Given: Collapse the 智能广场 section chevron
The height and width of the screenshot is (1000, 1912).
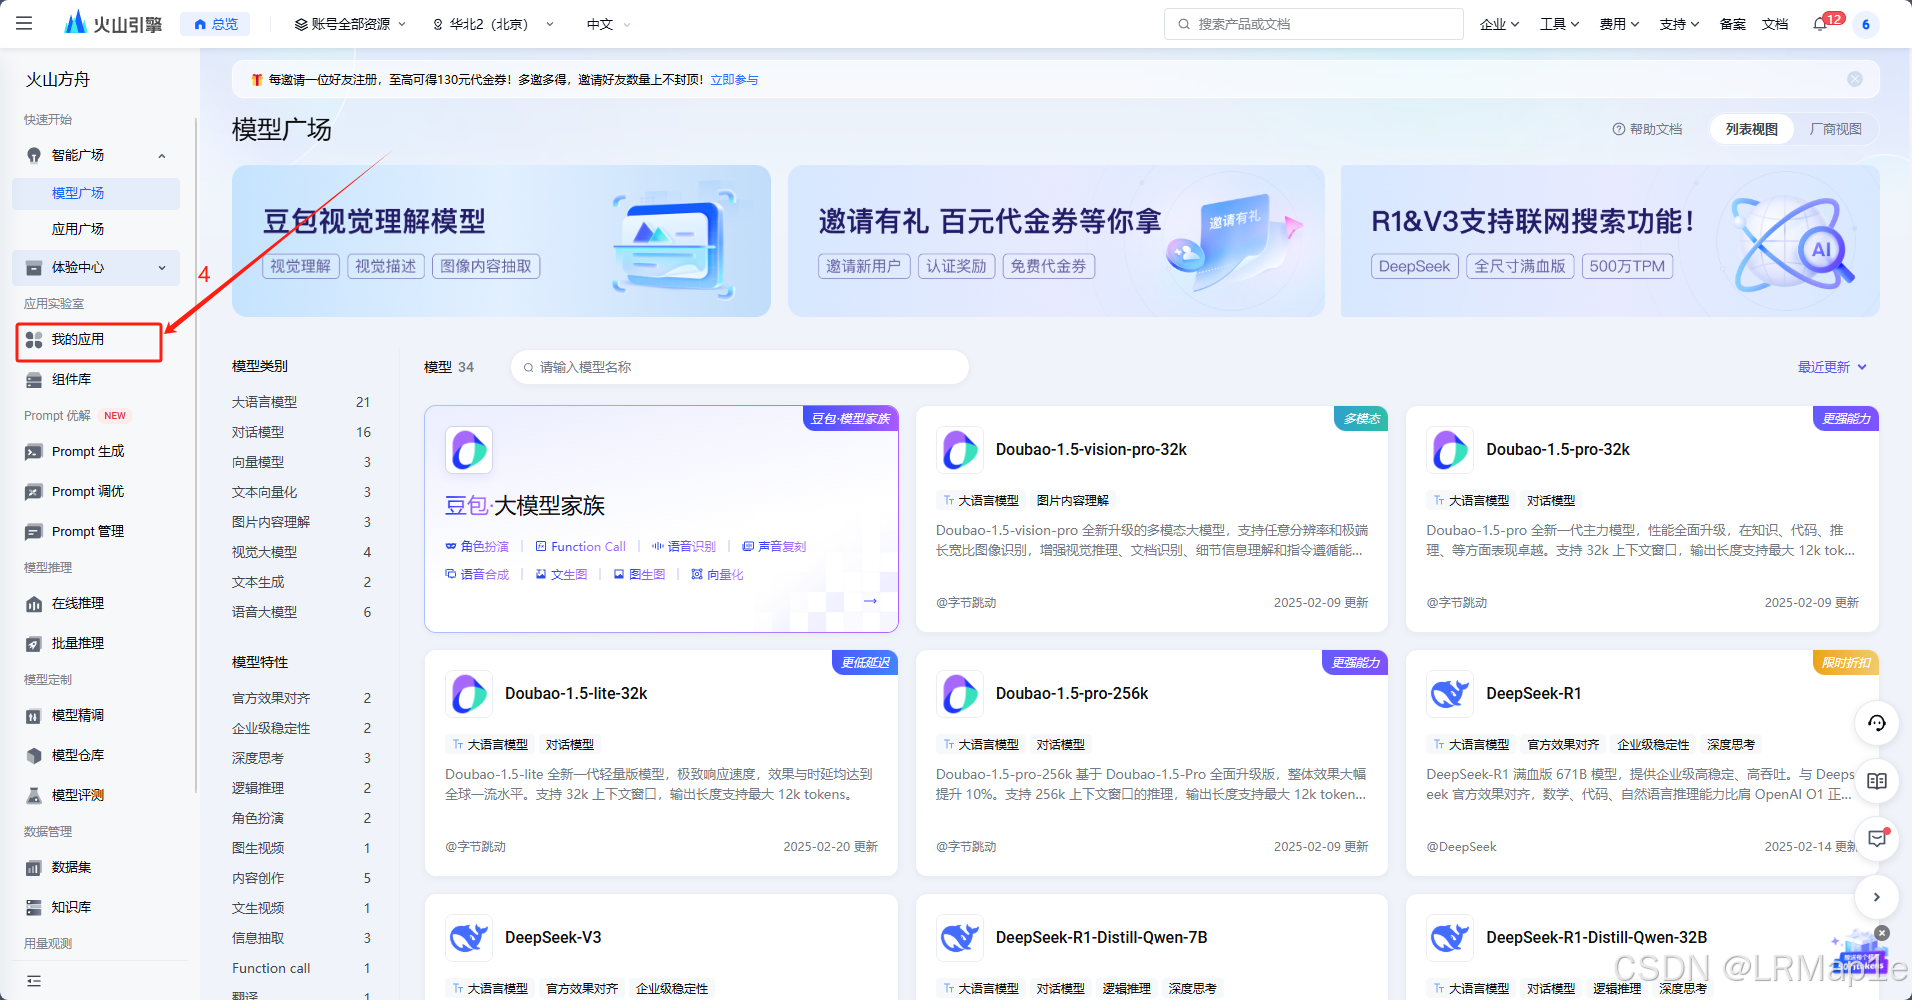Looking at the screenshot, I should click(162, 156).
